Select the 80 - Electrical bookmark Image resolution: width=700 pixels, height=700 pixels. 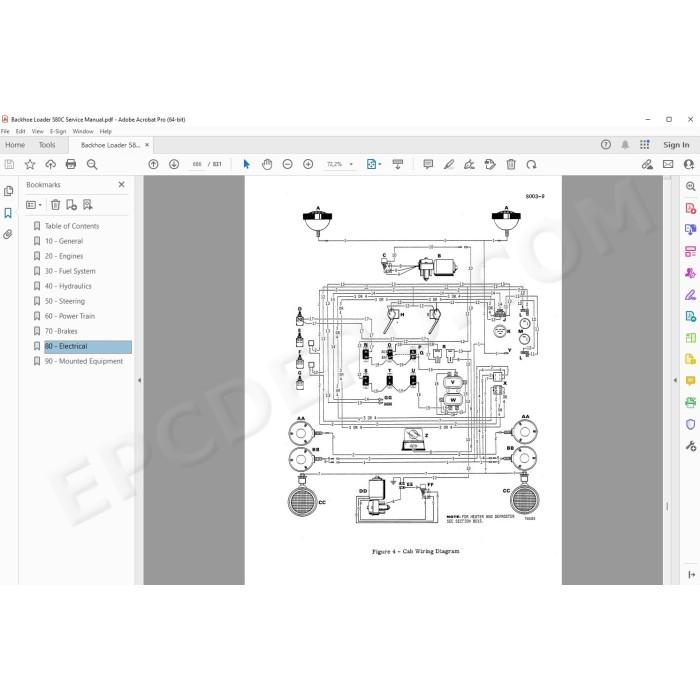coord(88,346)
